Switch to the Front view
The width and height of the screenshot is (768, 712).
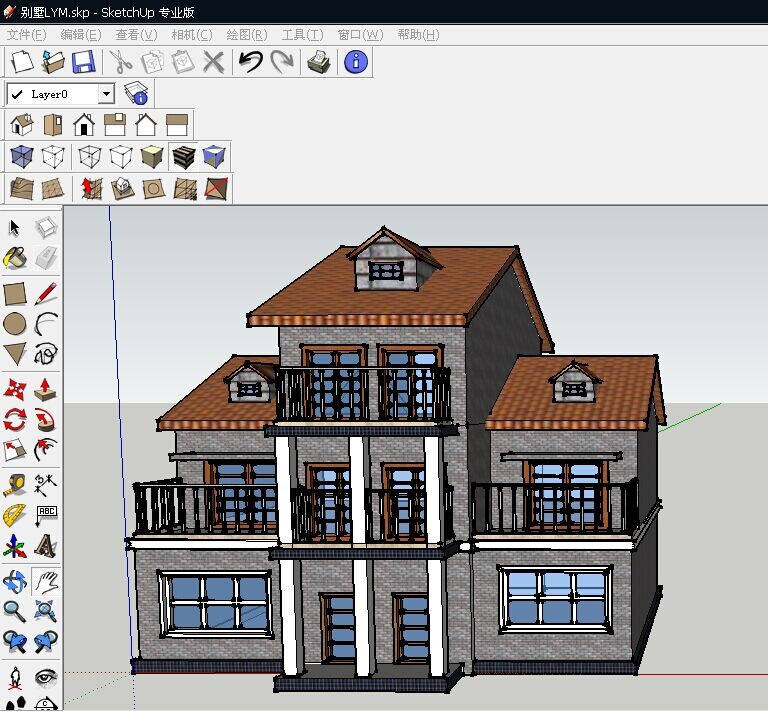point(84,125)
